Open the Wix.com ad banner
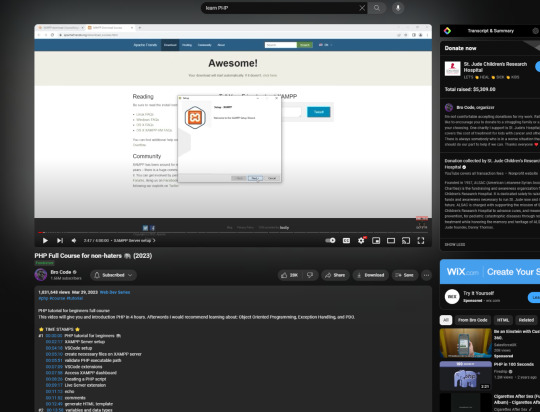 tap(490, 272)
